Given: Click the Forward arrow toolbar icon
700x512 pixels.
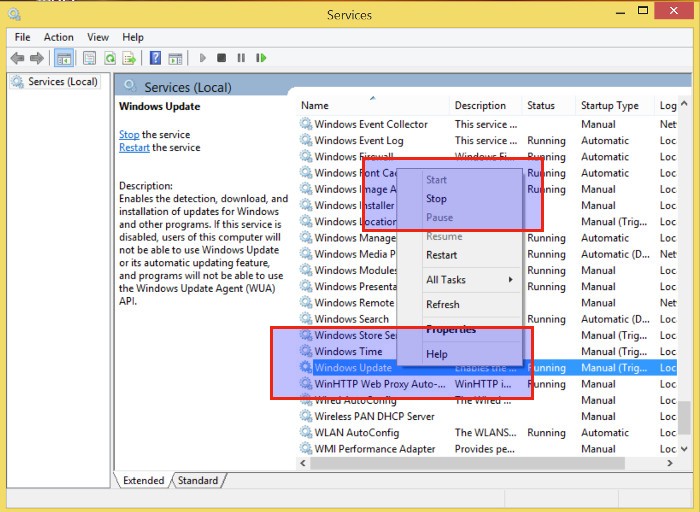Looking at the screenshot, I should point(37,58).
